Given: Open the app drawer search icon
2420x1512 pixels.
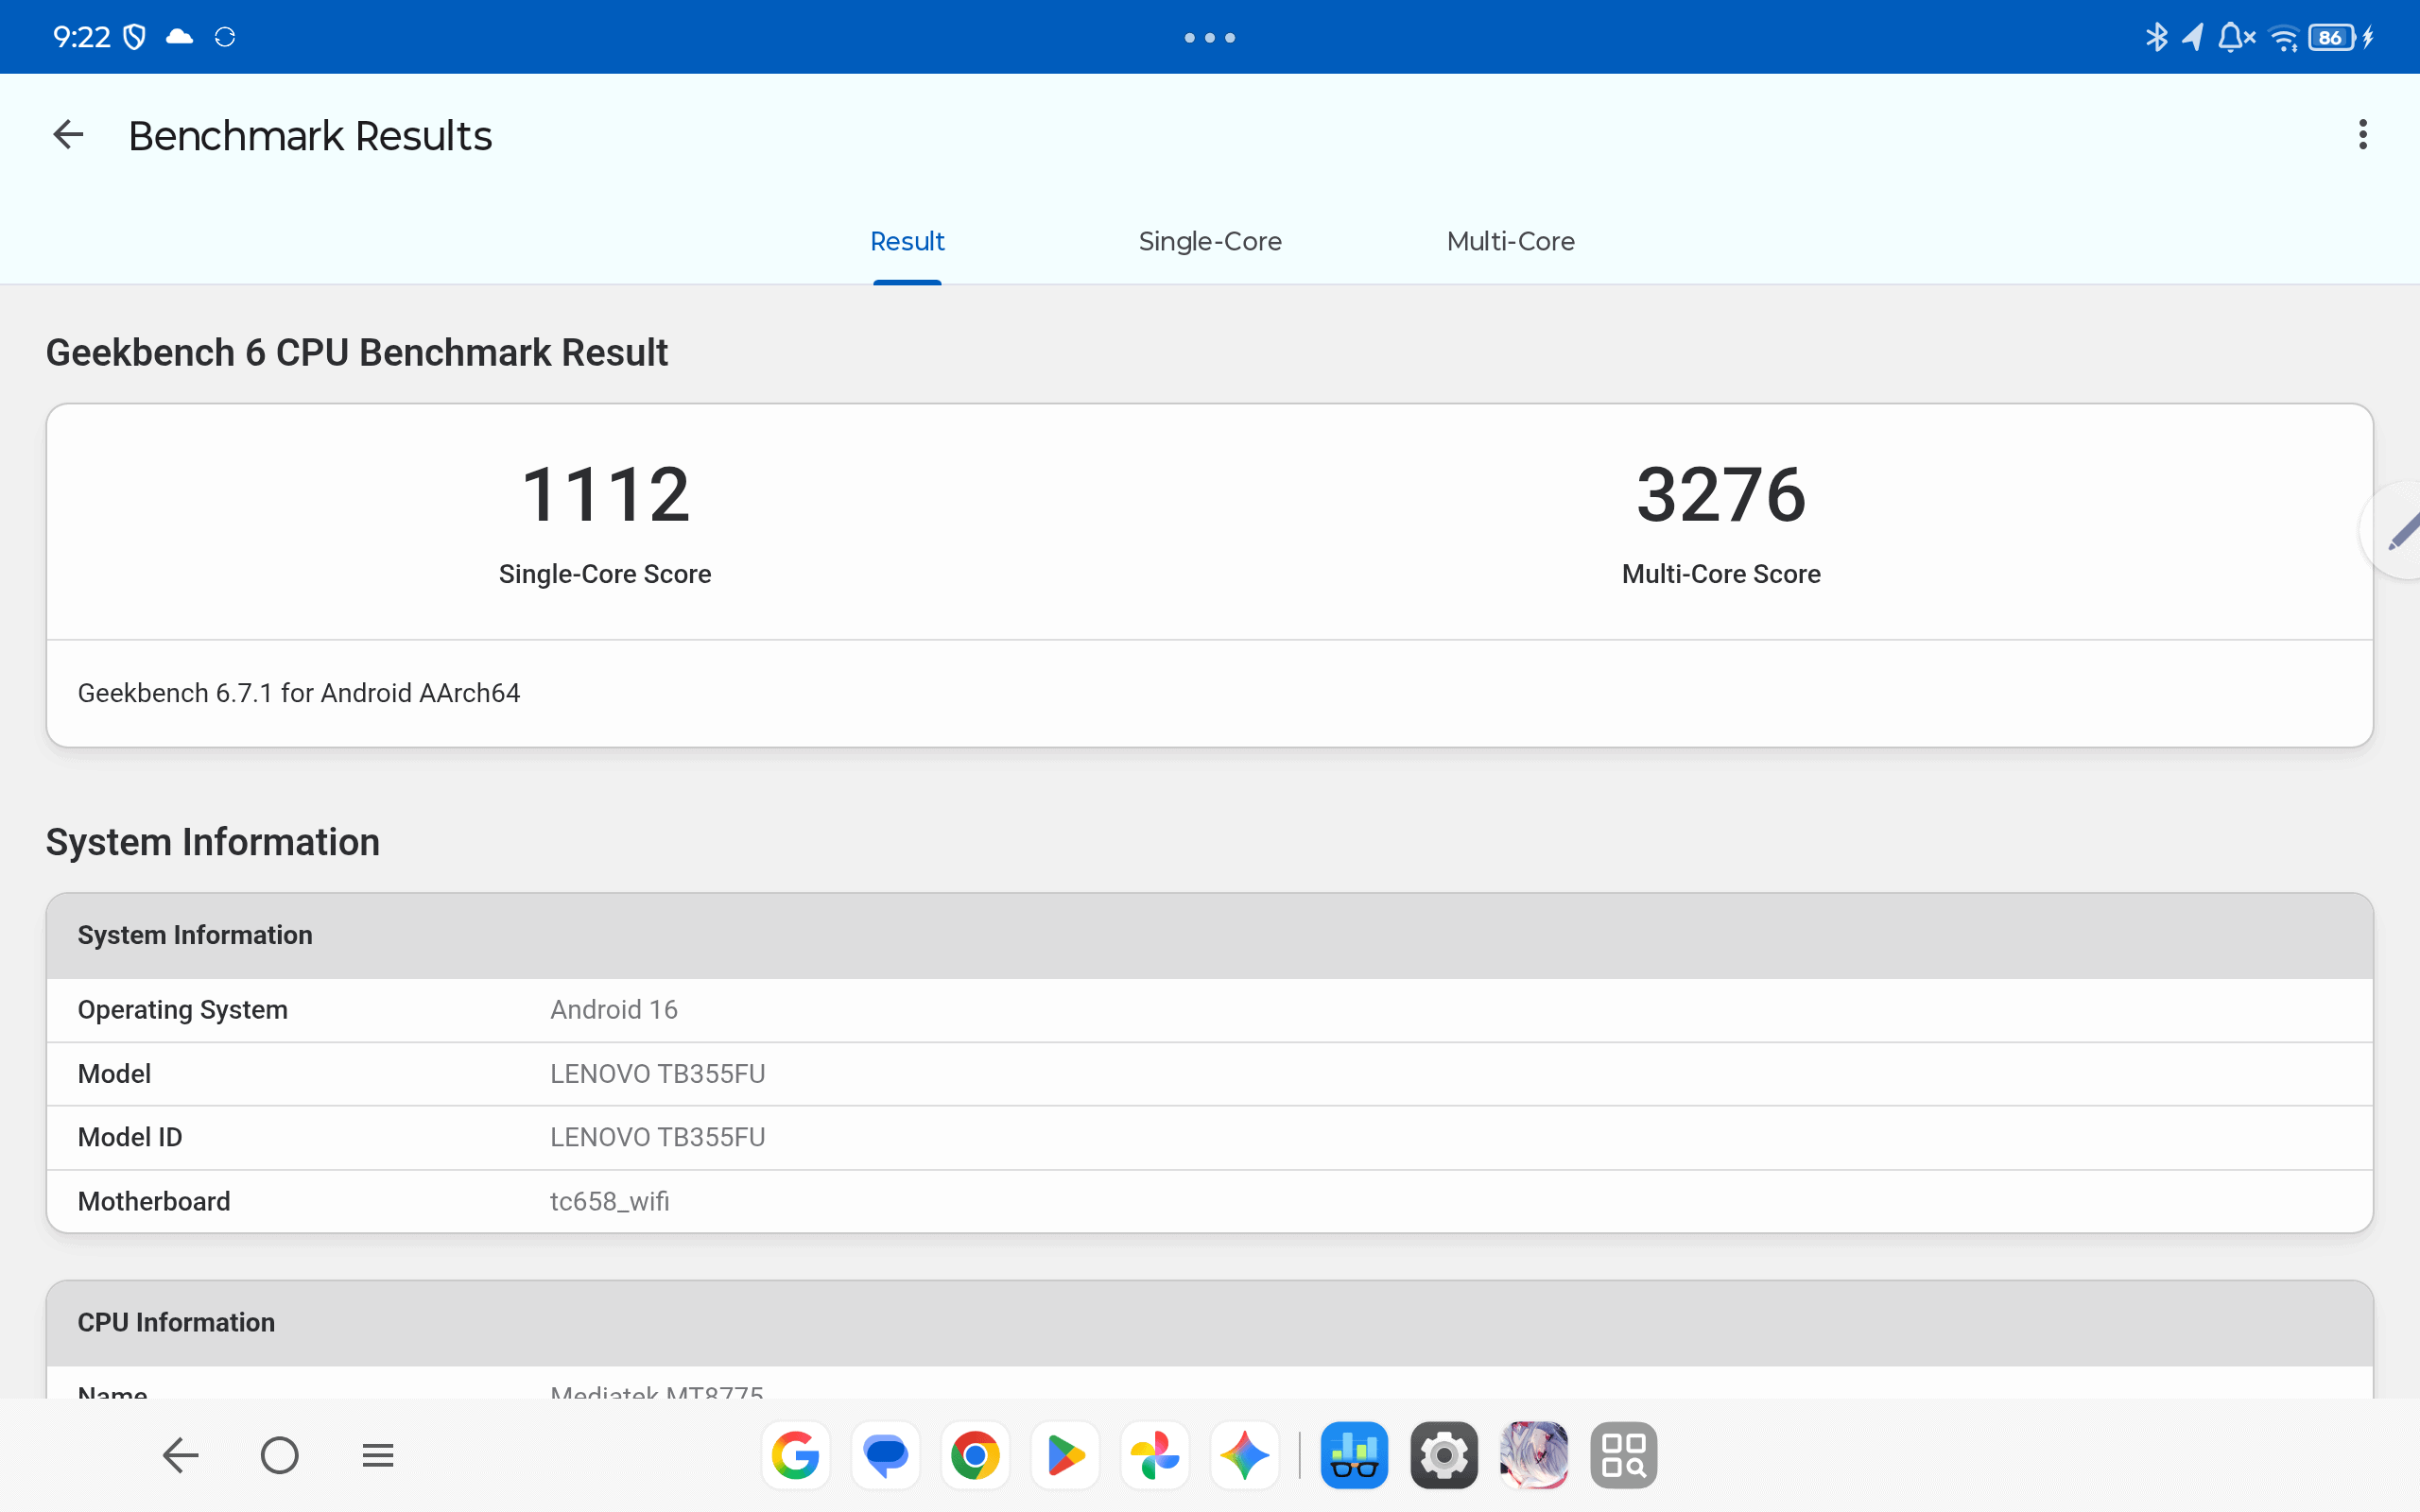Looking at the screenshot, I should [x=1623, y=1455].
